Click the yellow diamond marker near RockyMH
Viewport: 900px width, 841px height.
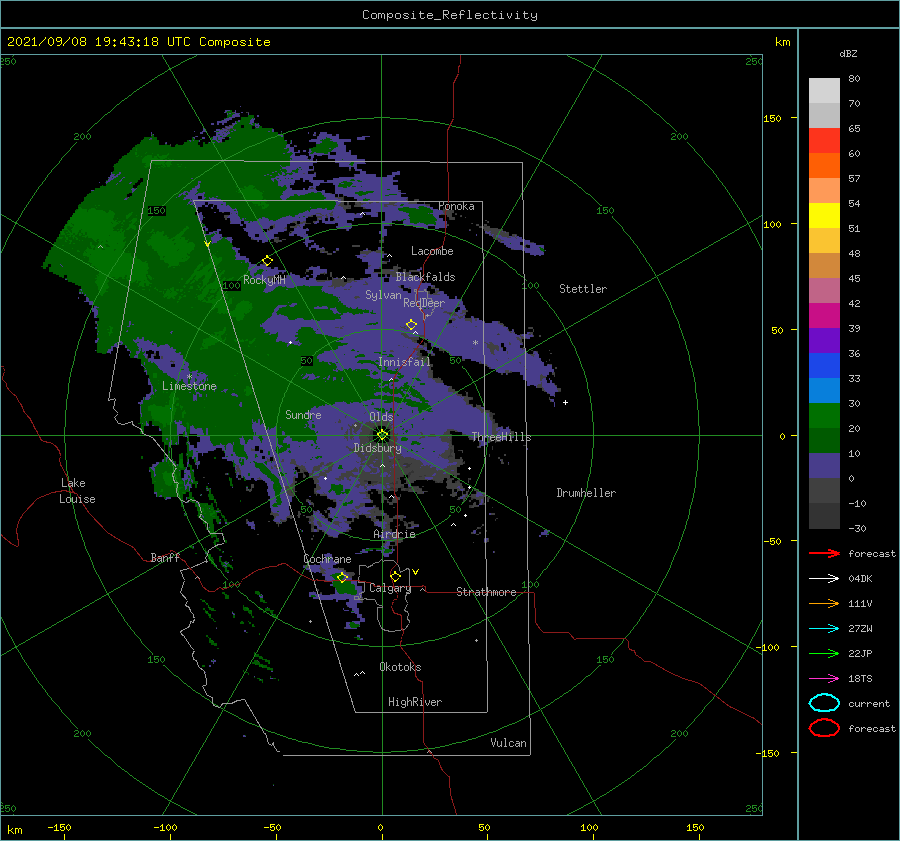click(267, 261)
